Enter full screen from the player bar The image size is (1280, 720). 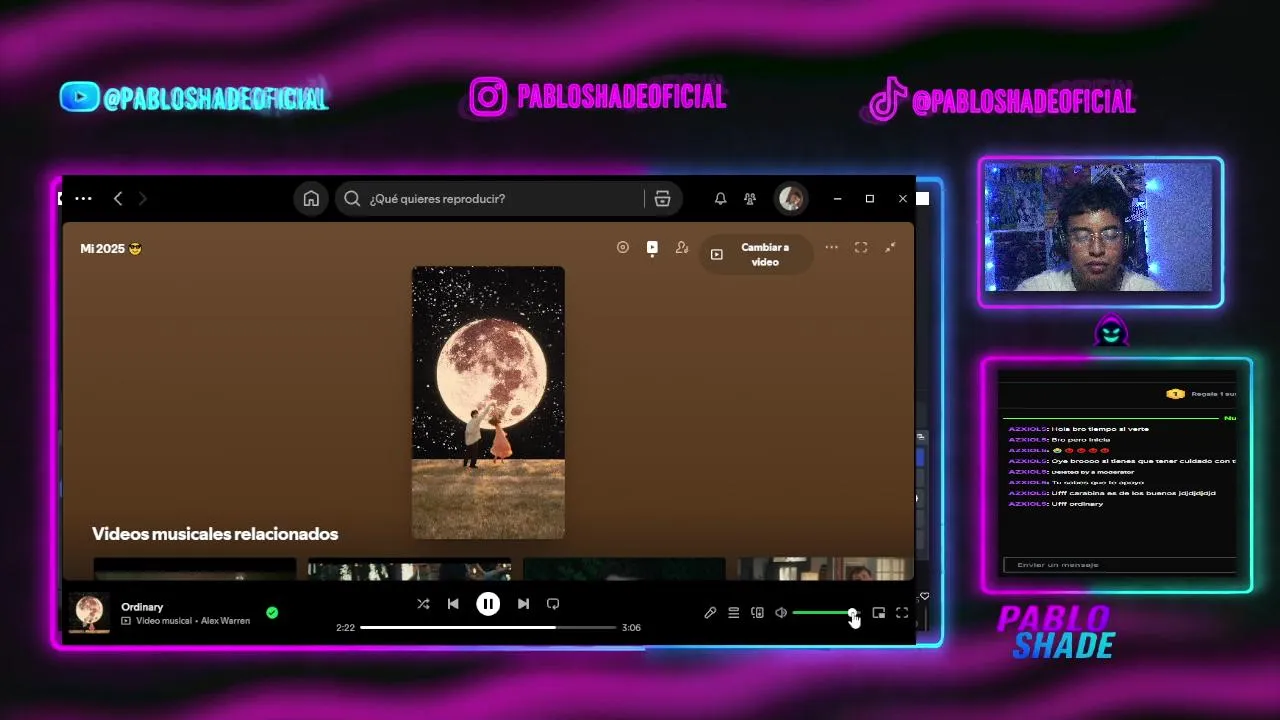[902, 613]
